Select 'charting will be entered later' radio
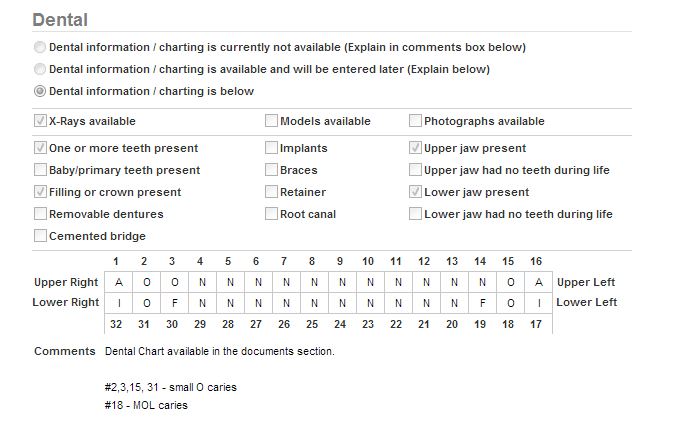The height and width of the screenshot is (425, 678). [x=40, y=69]
